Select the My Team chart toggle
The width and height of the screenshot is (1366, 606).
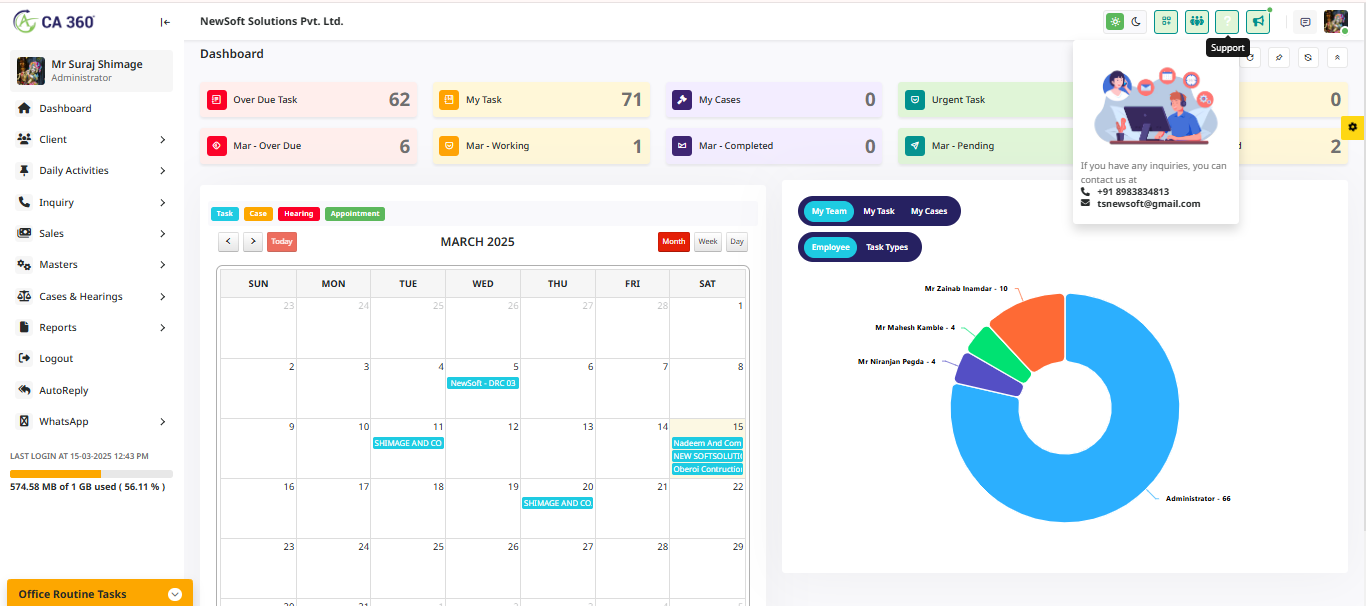(x=829, y=211)
